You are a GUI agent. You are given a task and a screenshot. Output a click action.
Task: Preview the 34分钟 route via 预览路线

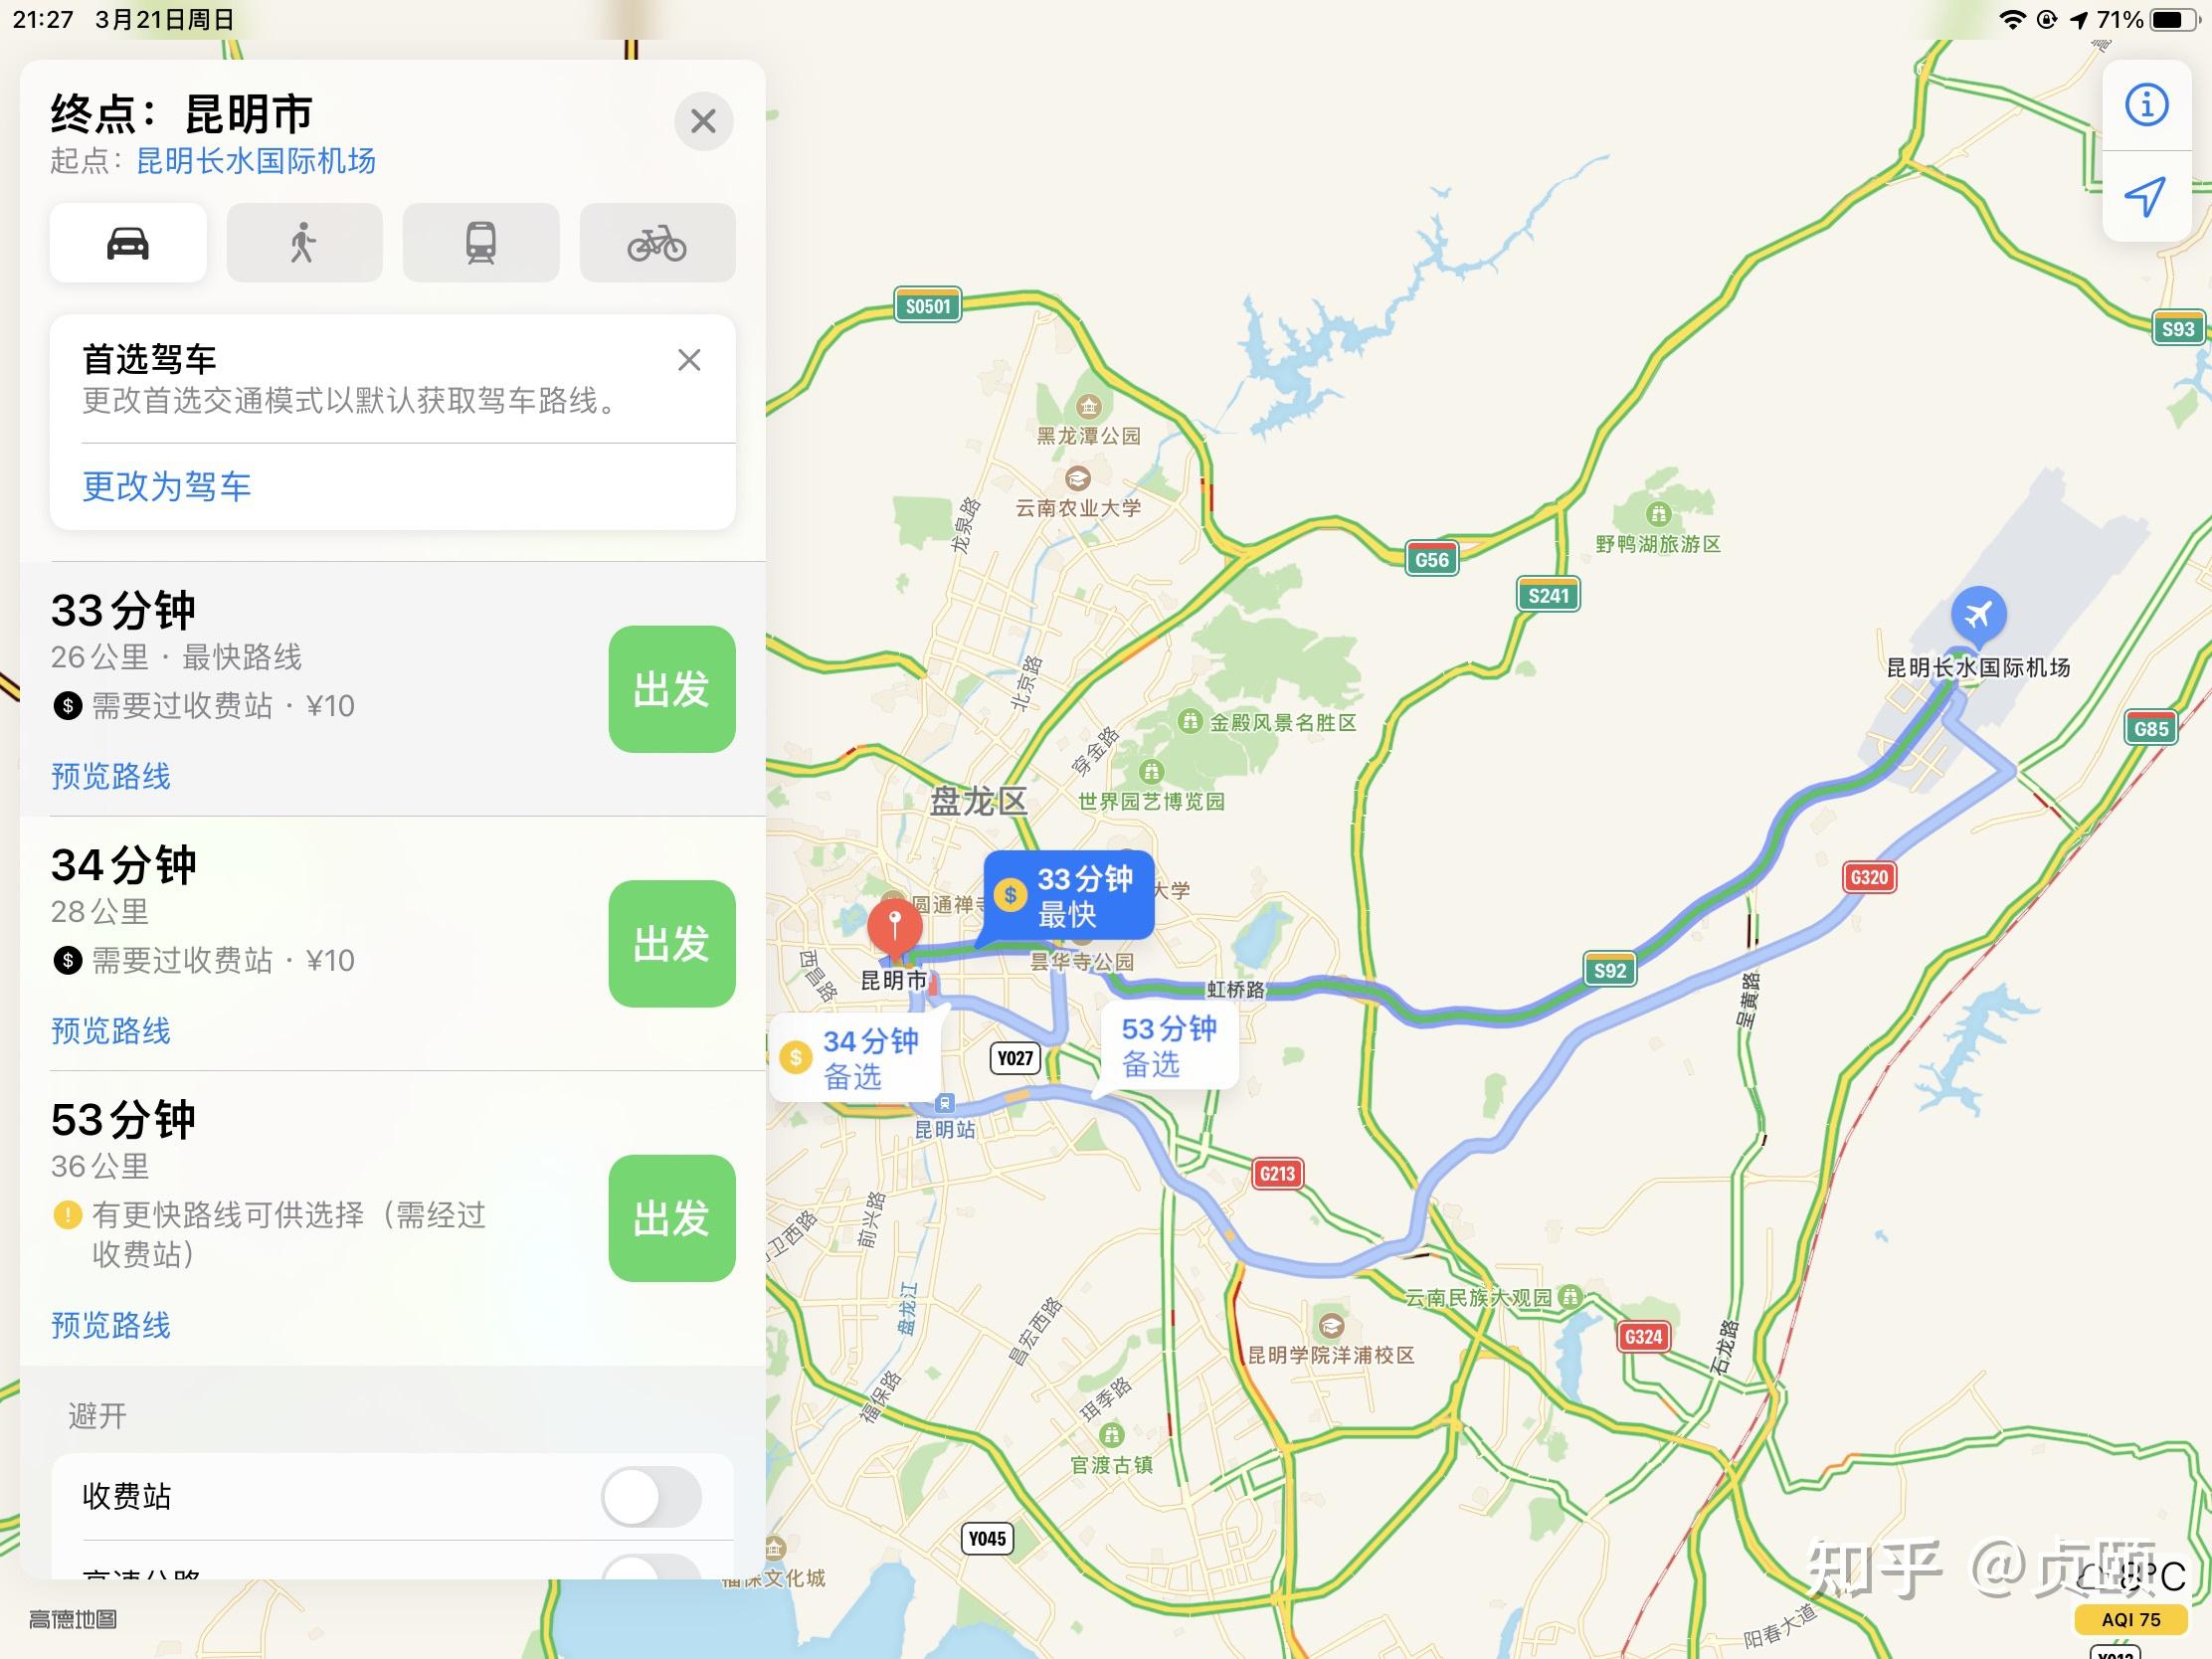click(111, 1031)
